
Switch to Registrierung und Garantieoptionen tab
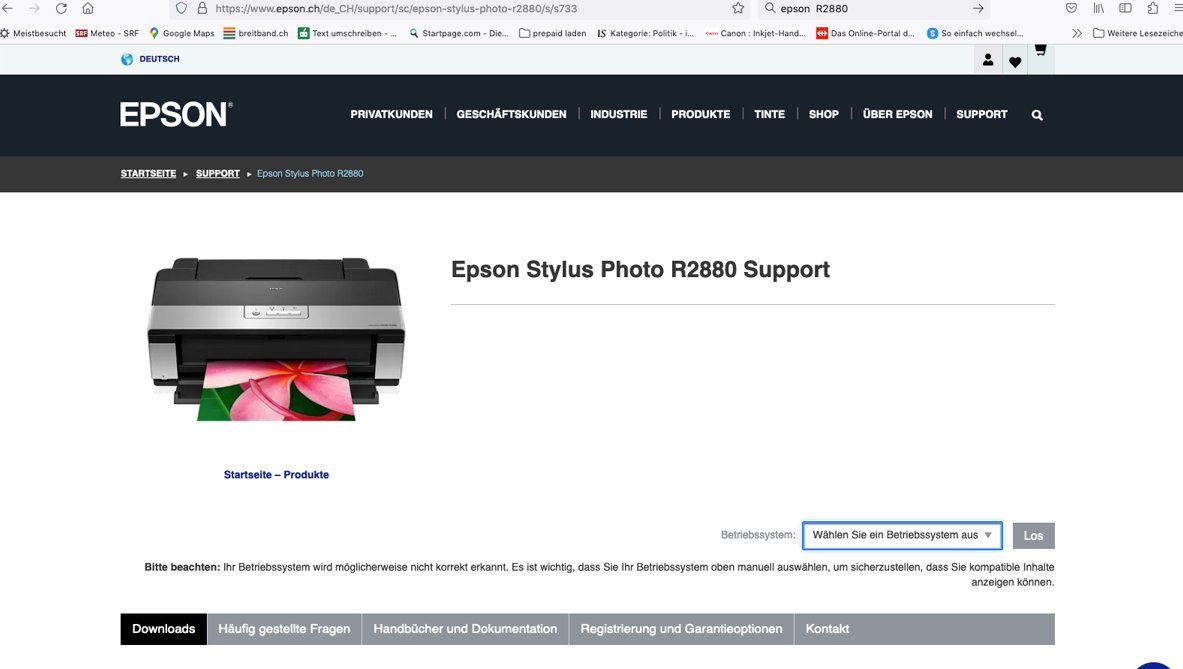pyautogui.click(x=681, y=629)
